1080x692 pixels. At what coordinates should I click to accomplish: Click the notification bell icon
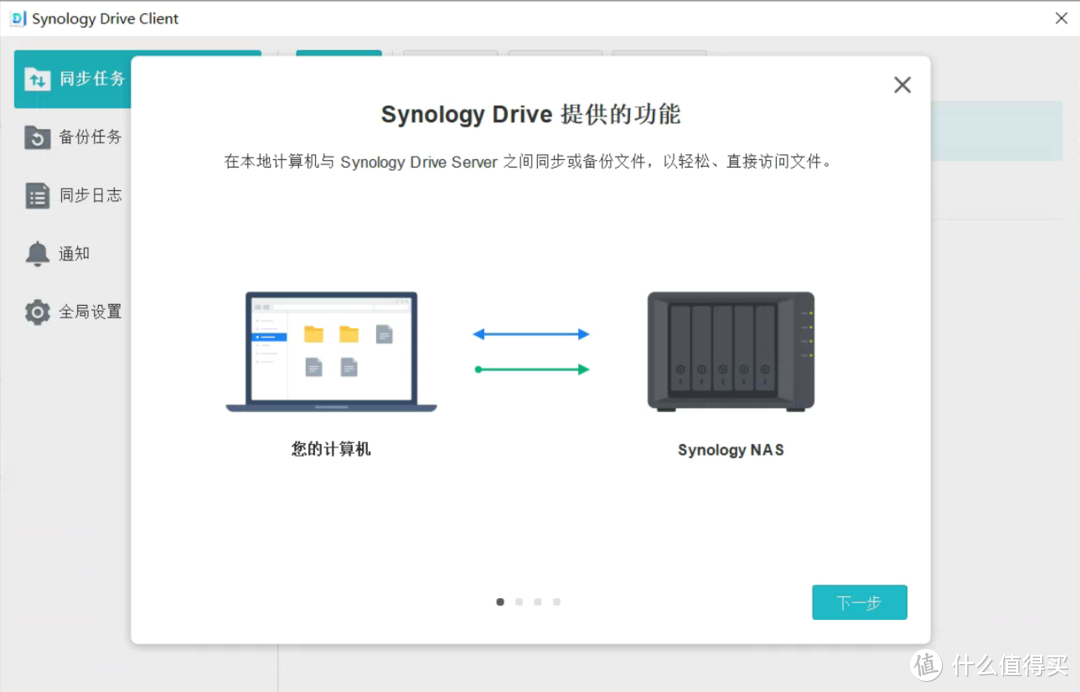click(x=37, y=254)
